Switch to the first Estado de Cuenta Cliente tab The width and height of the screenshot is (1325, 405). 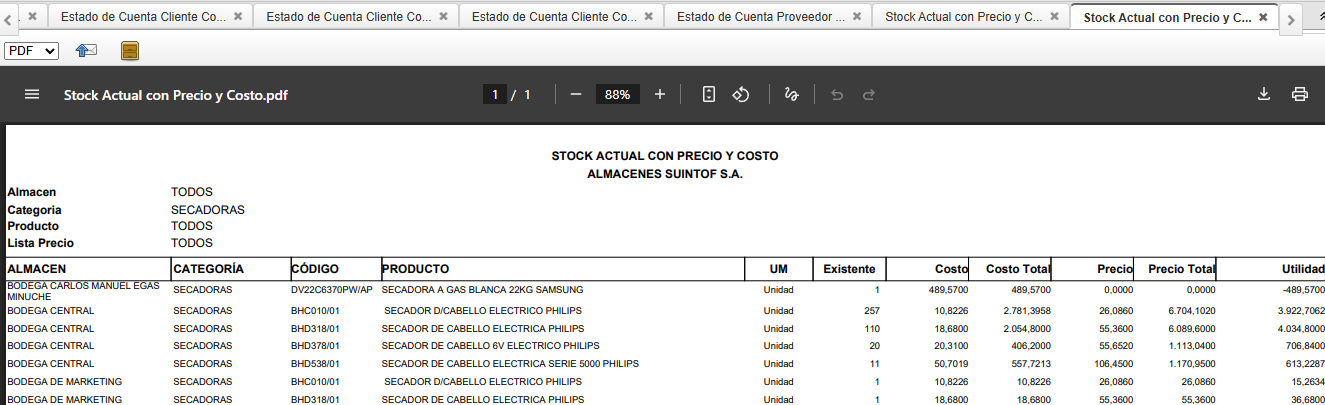[x=142, y=17]
